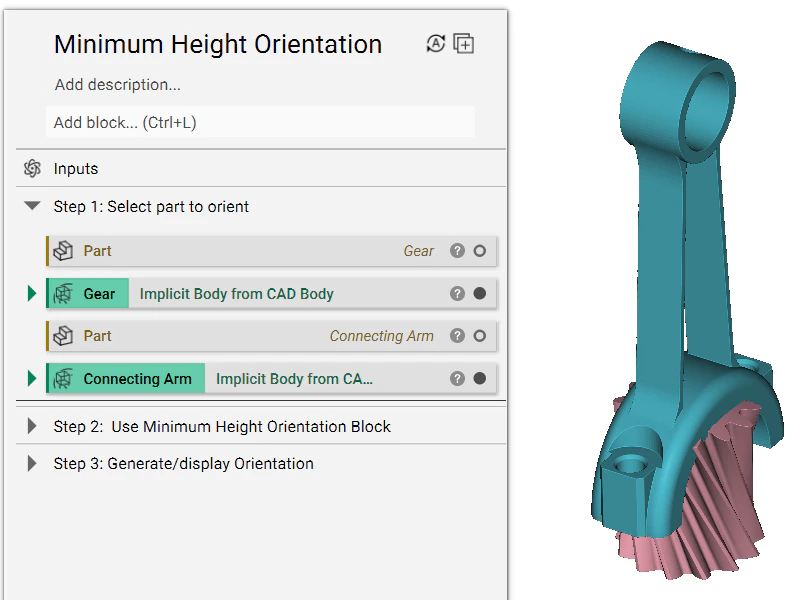Open help for Connecting Arm Part row

point(457,336)
